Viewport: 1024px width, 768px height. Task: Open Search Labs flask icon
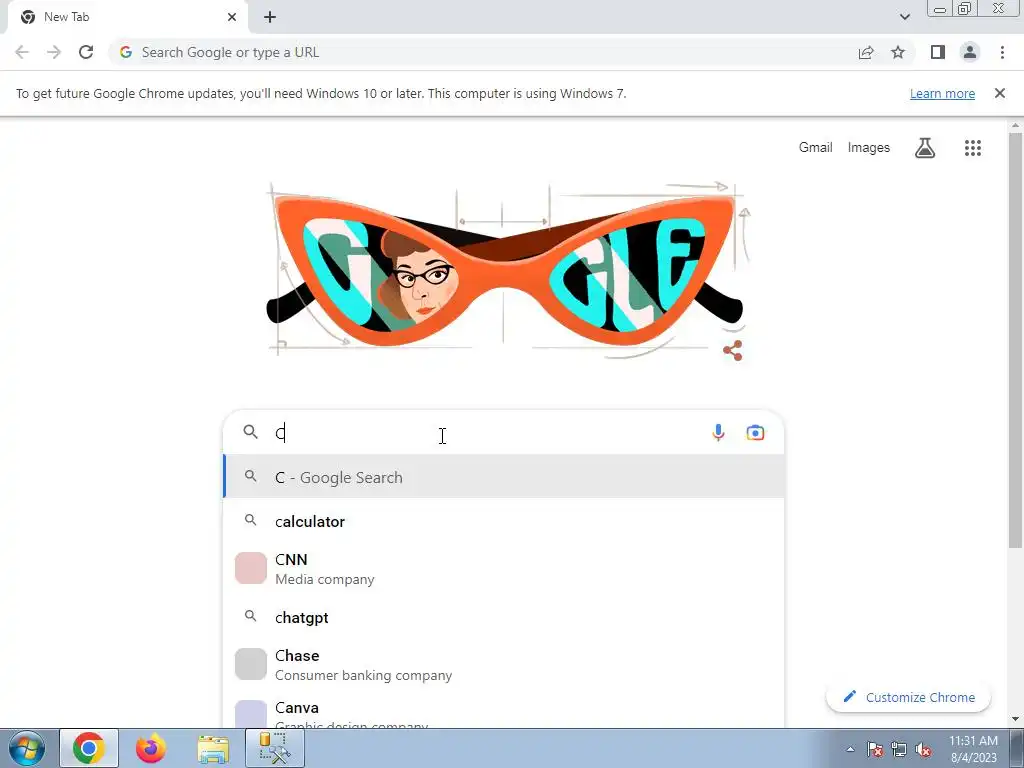925,148
